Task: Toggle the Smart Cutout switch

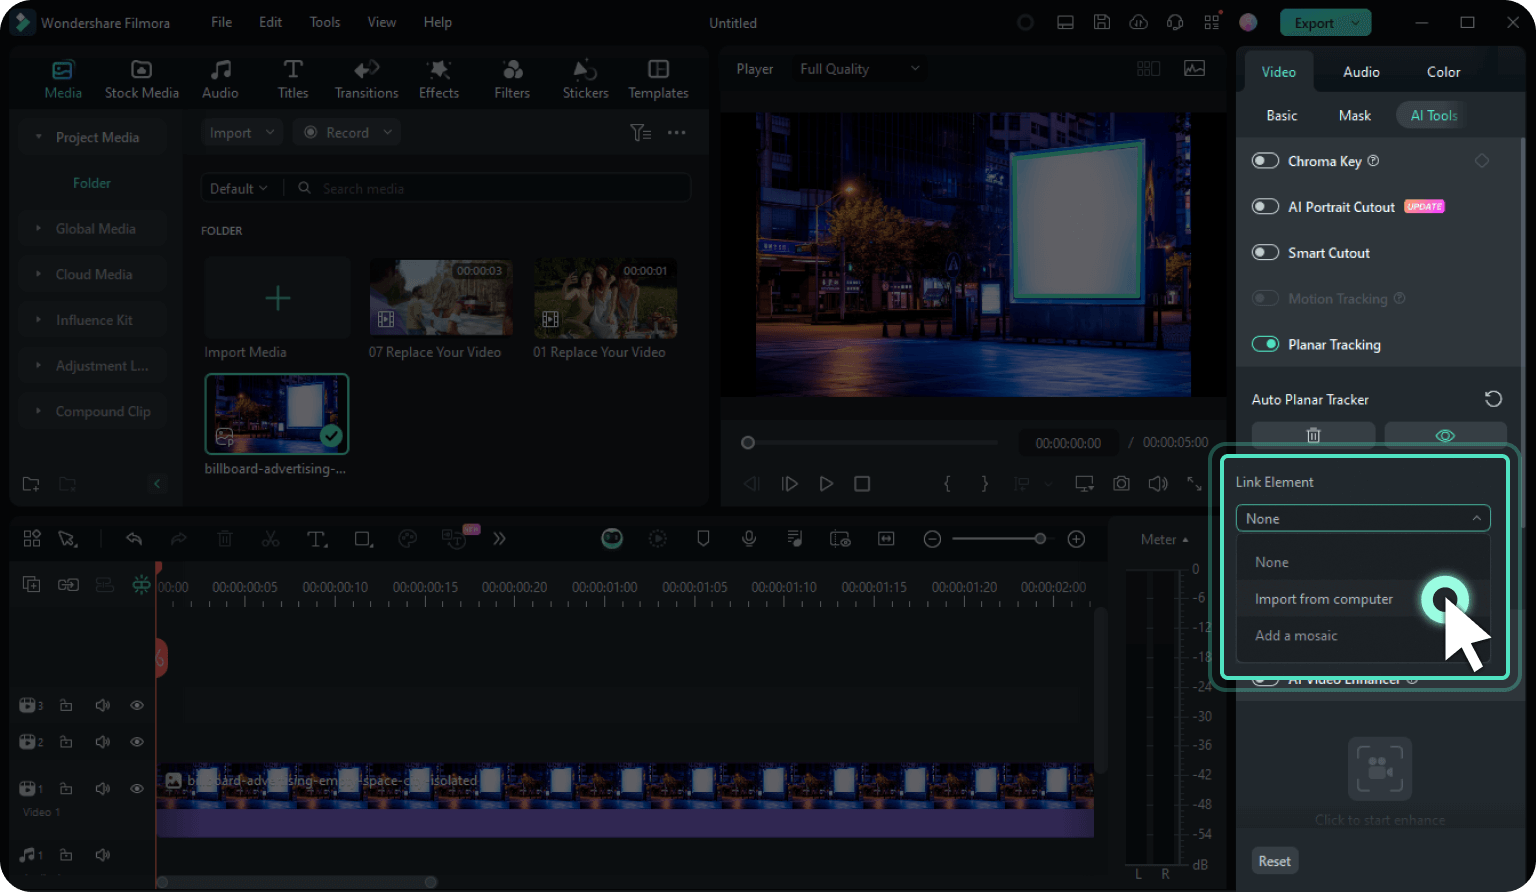Action: pyautogui.click(x=1265, y=253)
